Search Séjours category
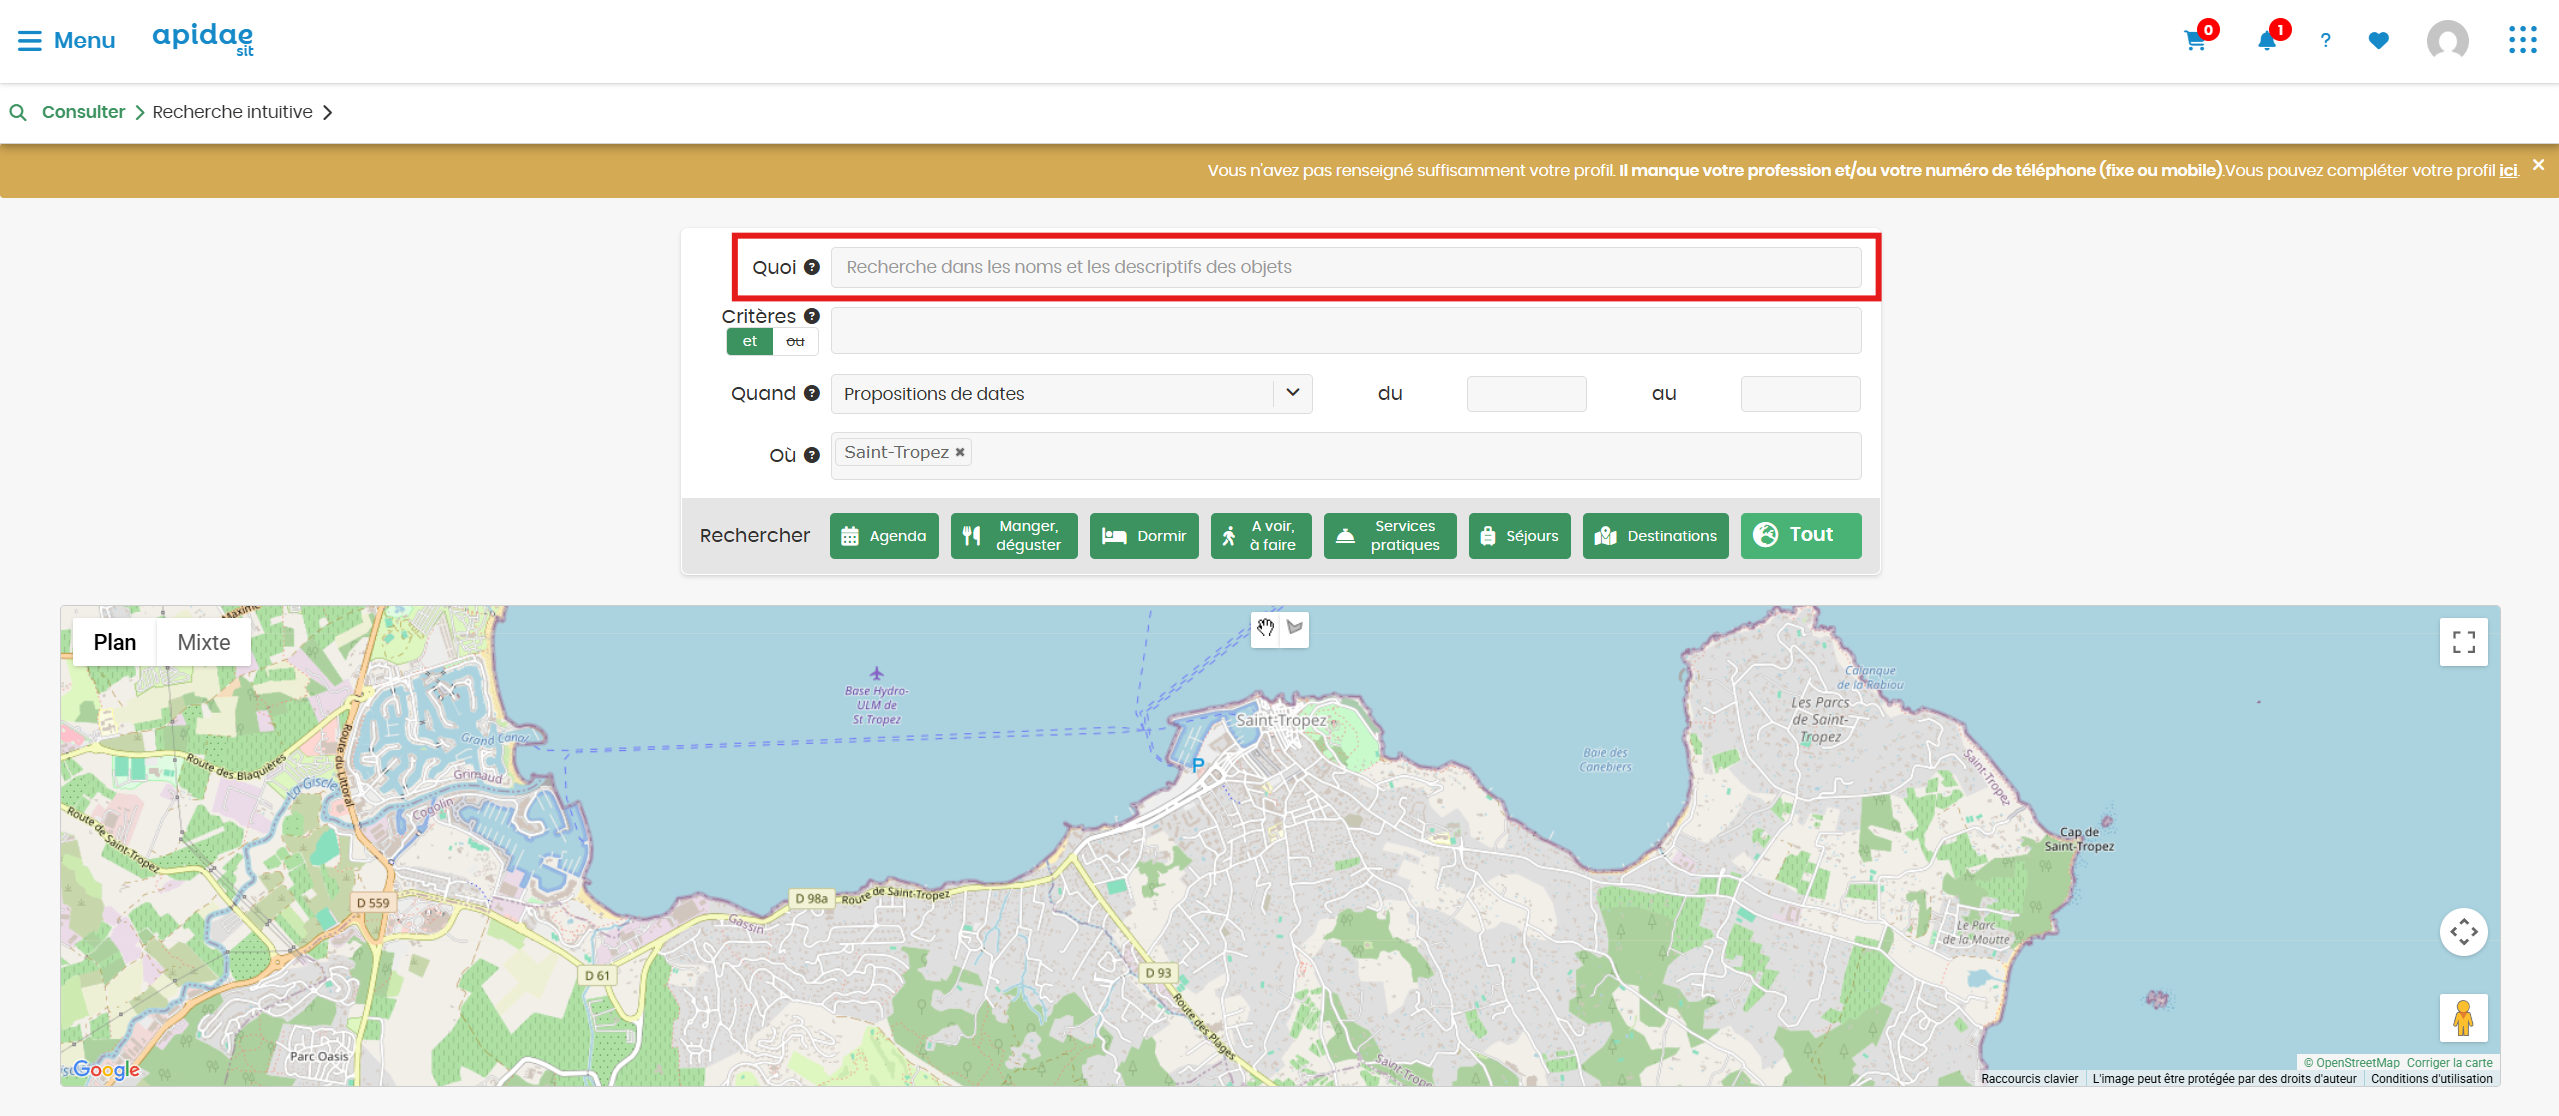Screen dimensions: 2559x1116 tap(1520, 536)
